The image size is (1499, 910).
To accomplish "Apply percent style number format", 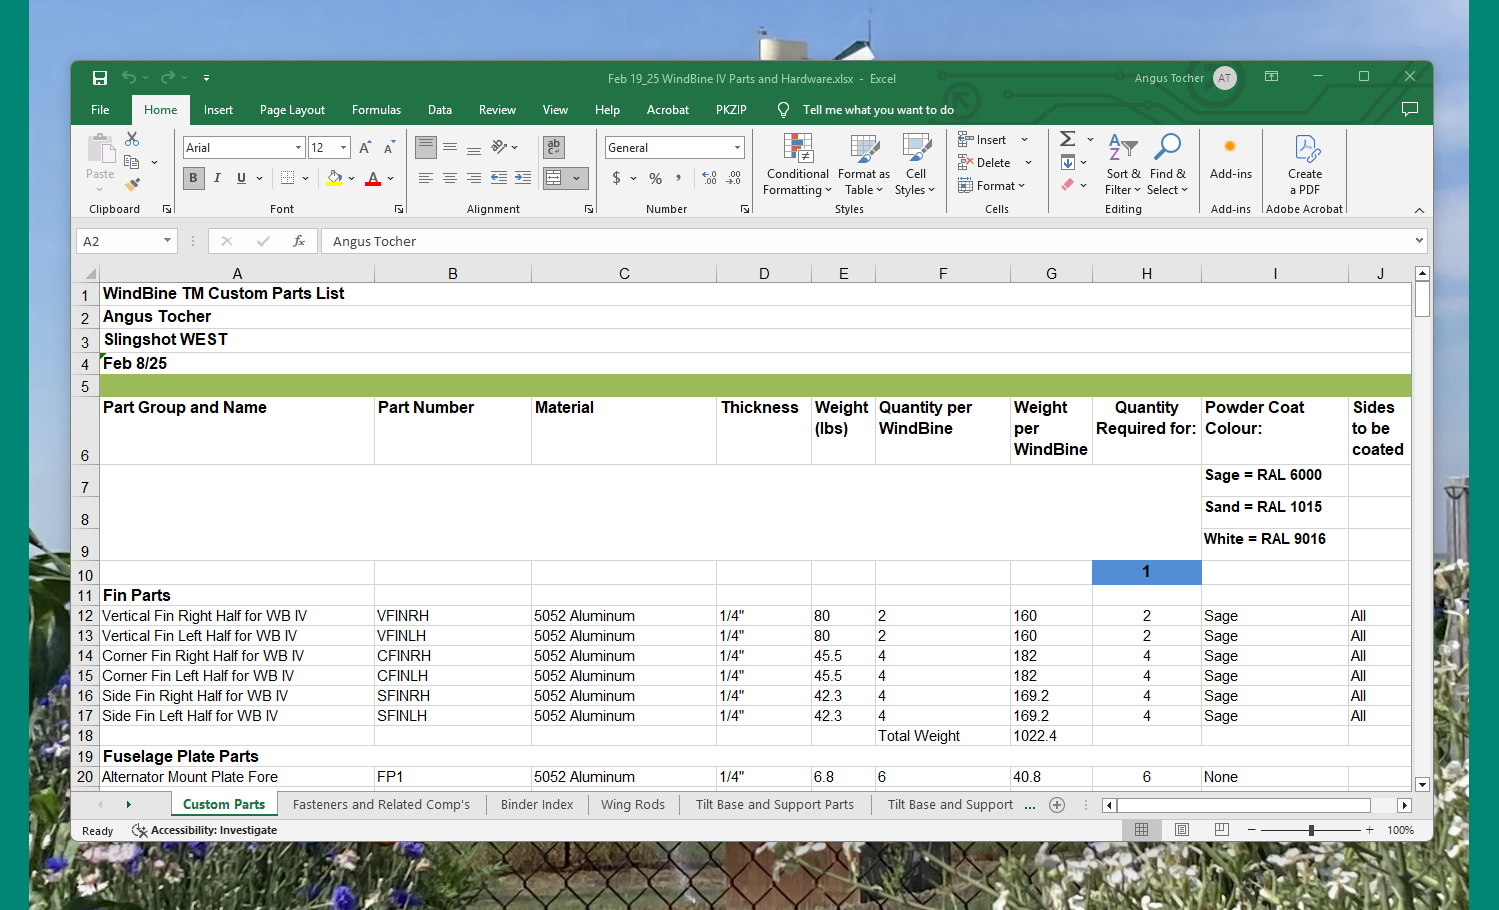I will pos(655,178).
